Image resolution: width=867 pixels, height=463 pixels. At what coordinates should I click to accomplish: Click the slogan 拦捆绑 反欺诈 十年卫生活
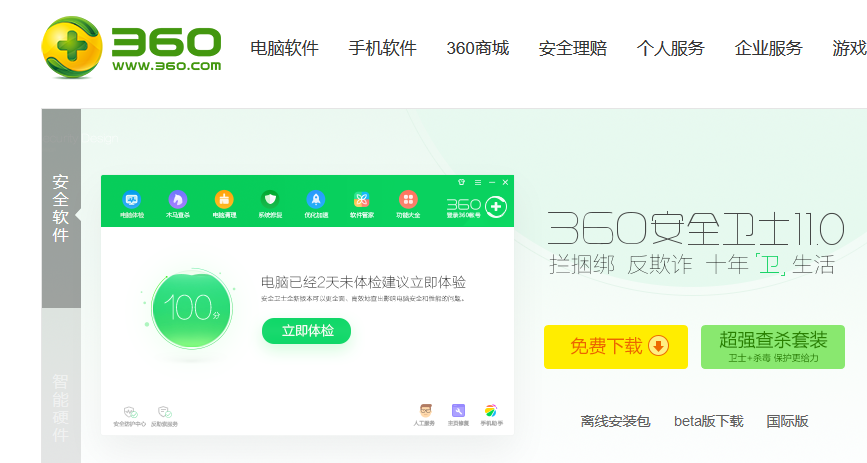tap(692, 264)
